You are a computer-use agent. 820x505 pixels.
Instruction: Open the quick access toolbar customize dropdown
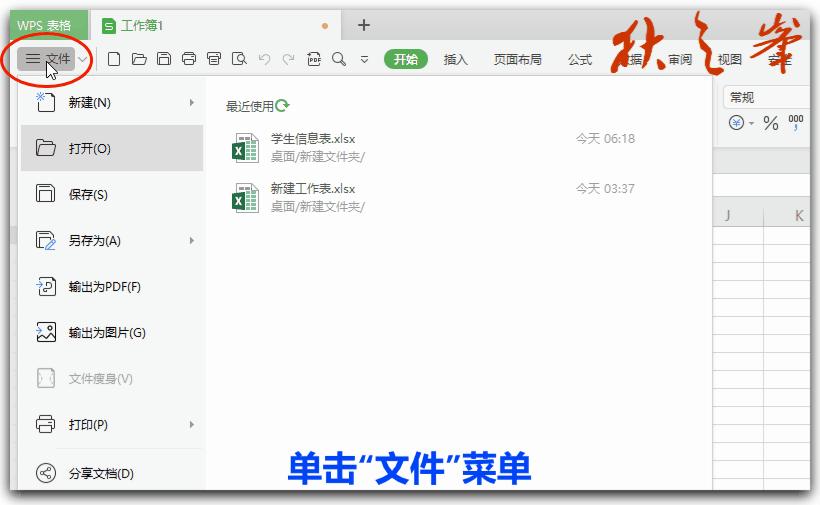[x=365, y=60]
